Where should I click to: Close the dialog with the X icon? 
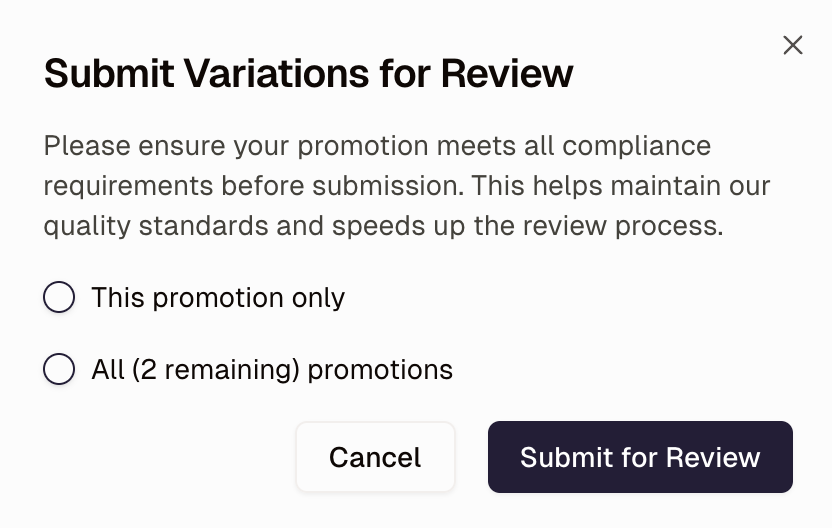[793, 45]
